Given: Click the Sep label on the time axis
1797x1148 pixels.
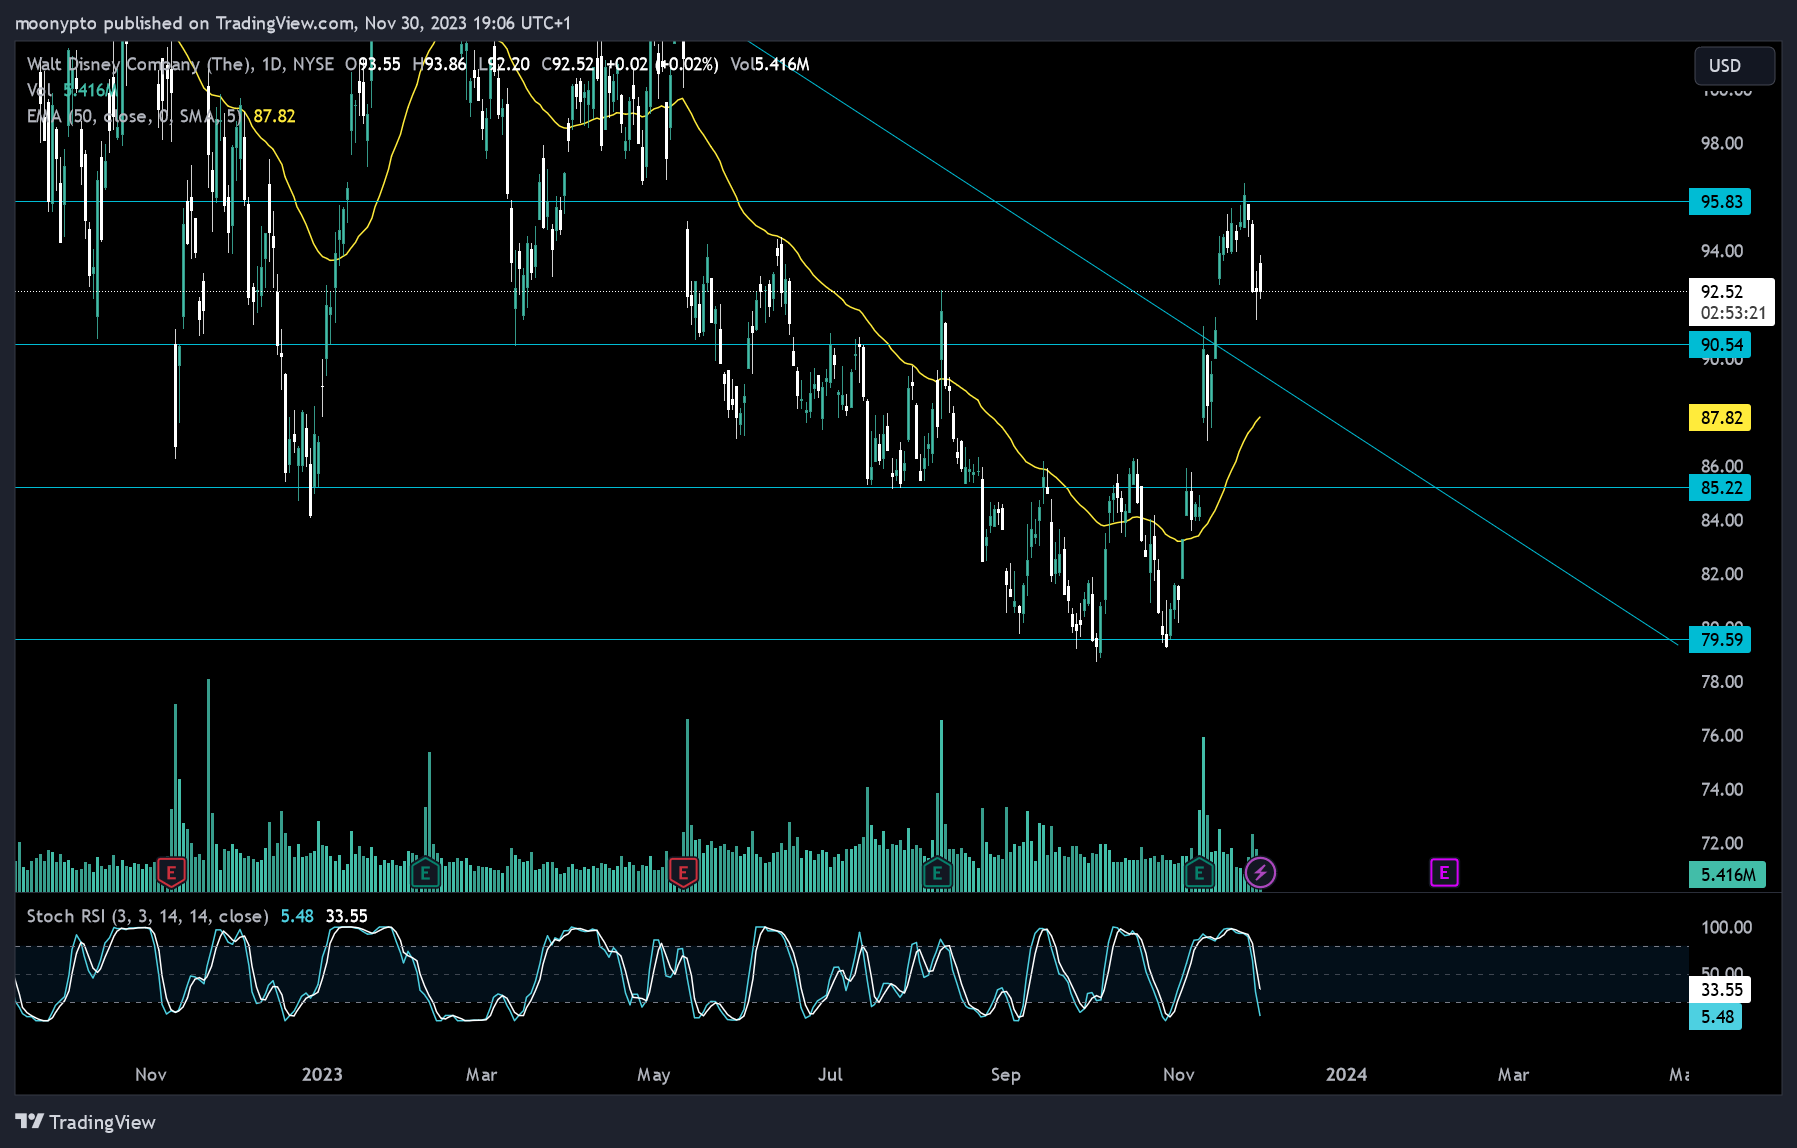Looking at the screenshot, I should (1006, 1074).
